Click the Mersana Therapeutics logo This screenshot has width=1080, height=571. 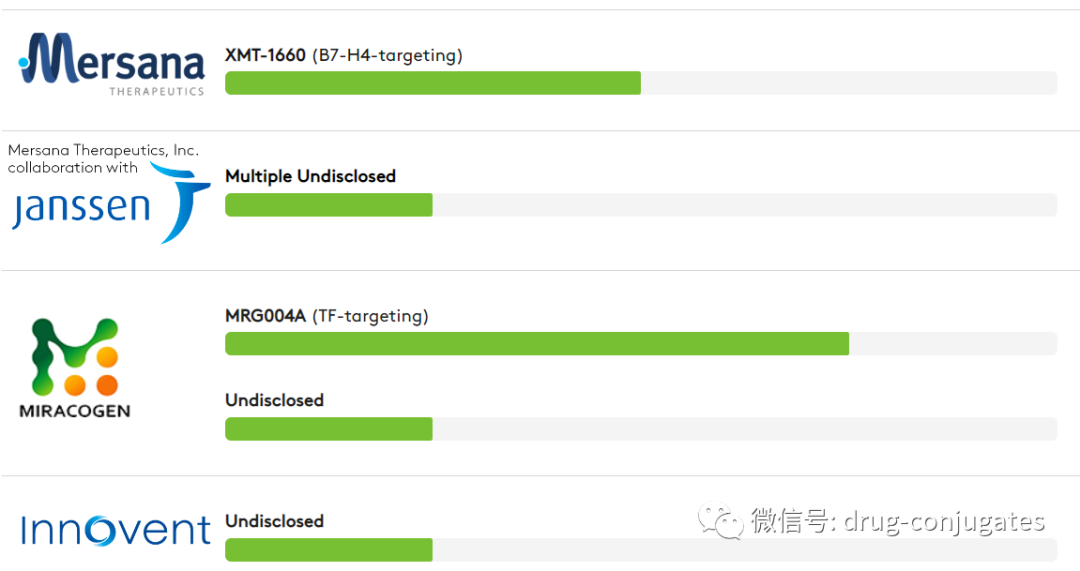(x=112, y=65)
